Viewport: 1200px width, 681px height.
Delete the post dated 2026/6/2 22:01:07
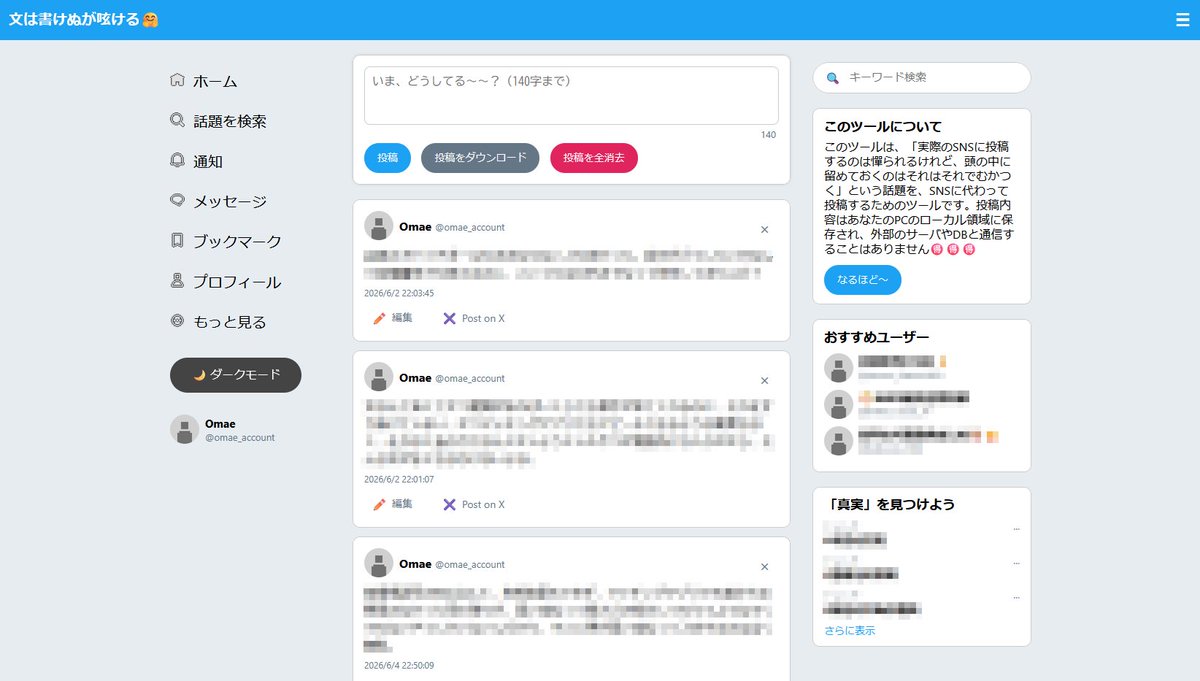(x=765, y=380)
